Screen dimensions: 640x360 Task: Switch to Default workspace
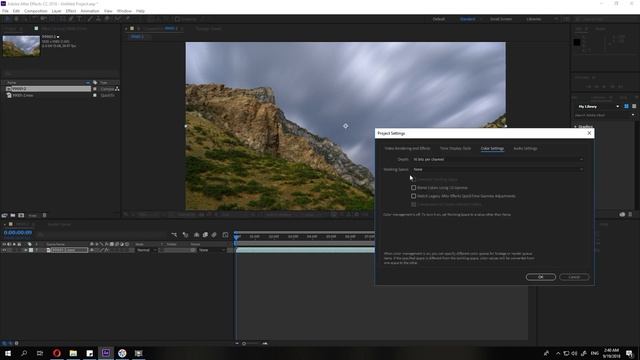(439, 19)
